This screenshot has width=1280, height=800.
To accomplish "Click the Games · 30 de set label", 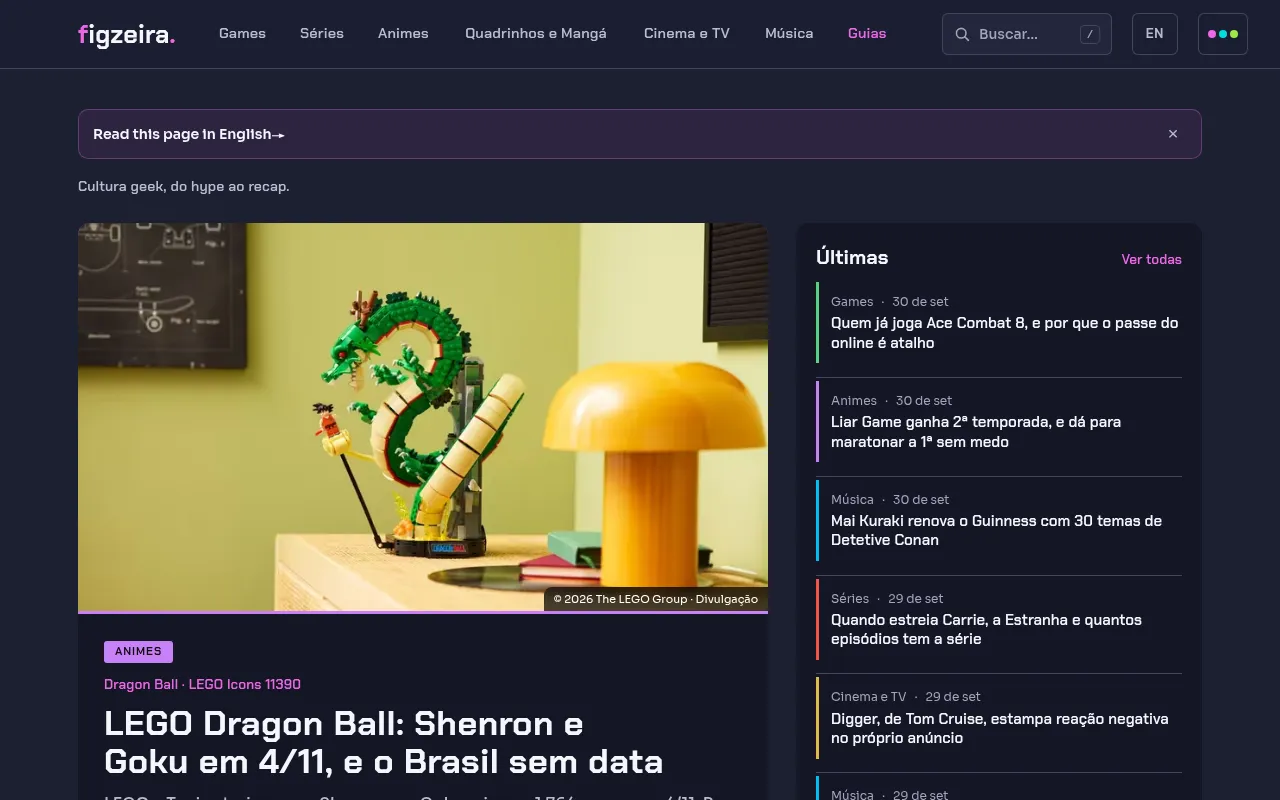I will (890, 301).
